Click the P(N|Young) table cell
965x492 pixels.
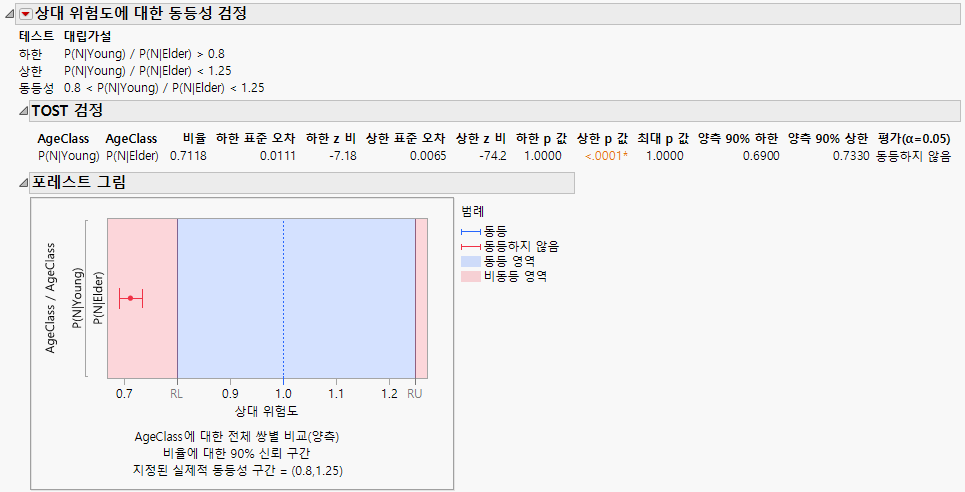click(68, 156)
